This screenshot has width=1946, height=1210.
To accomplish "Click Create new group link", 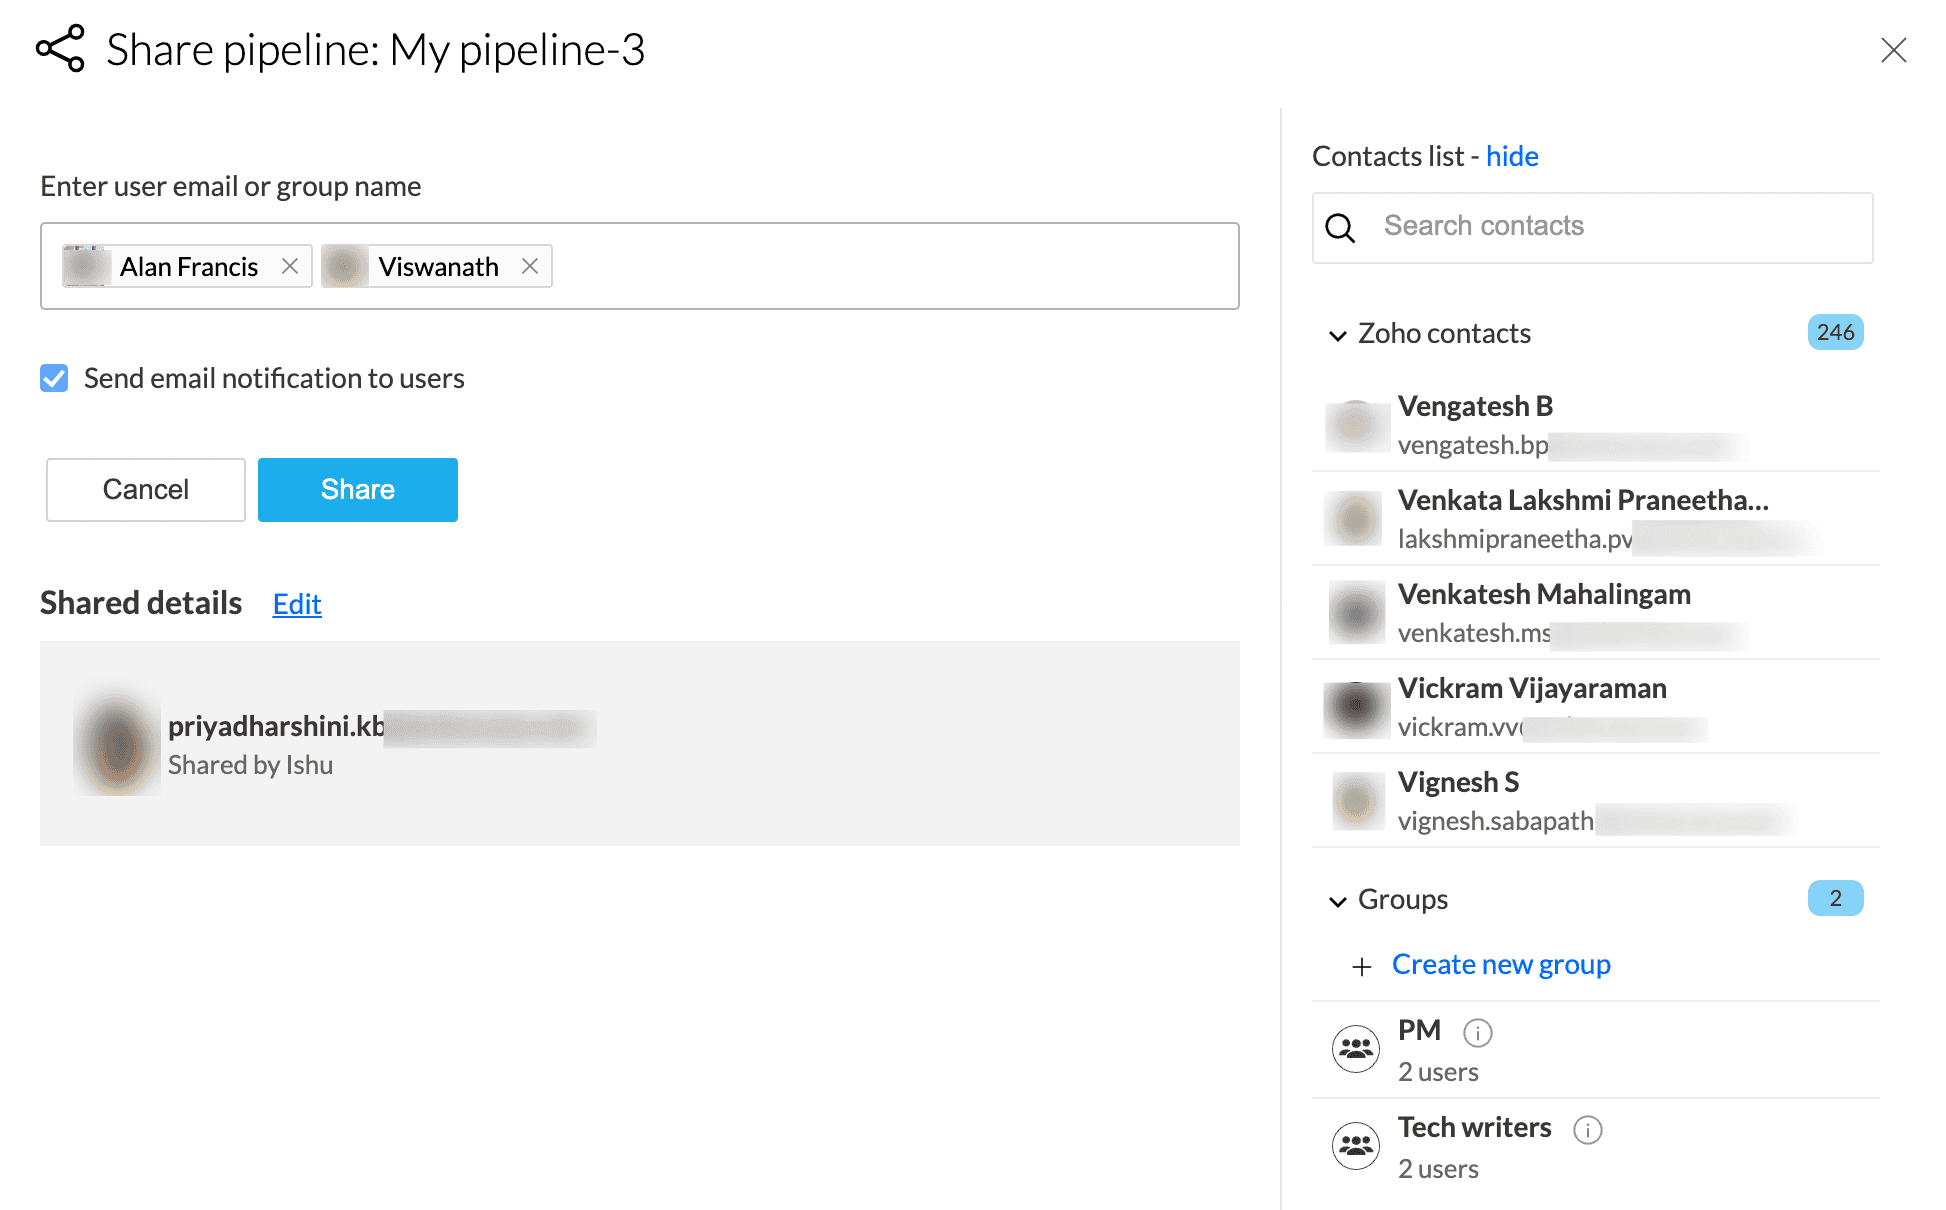I will [x=1500, y=964].
